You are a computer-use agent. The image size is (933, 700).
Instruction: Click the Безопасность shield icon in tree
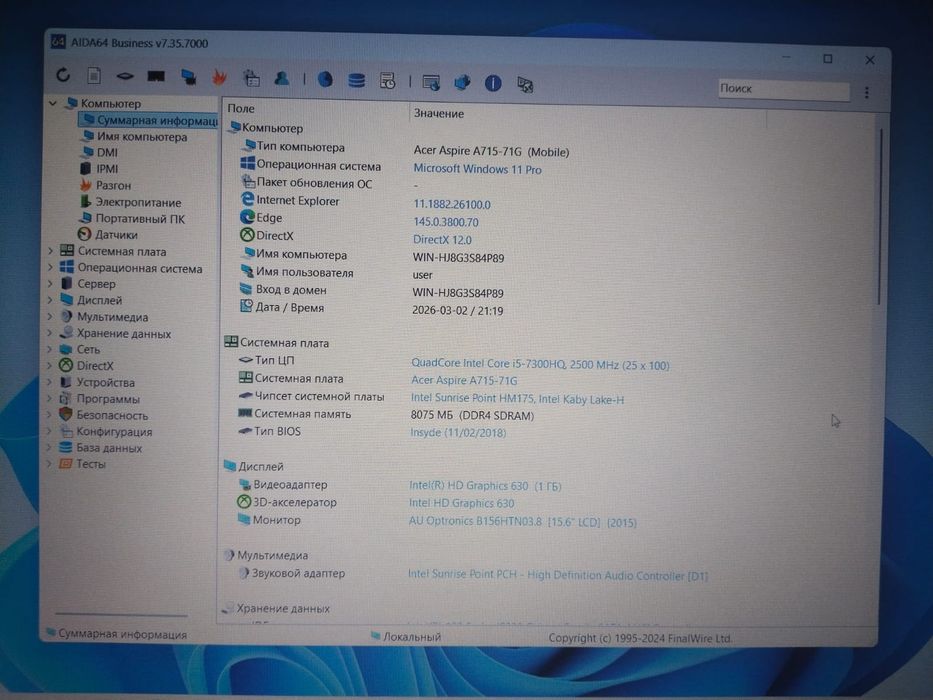(66, 414)
